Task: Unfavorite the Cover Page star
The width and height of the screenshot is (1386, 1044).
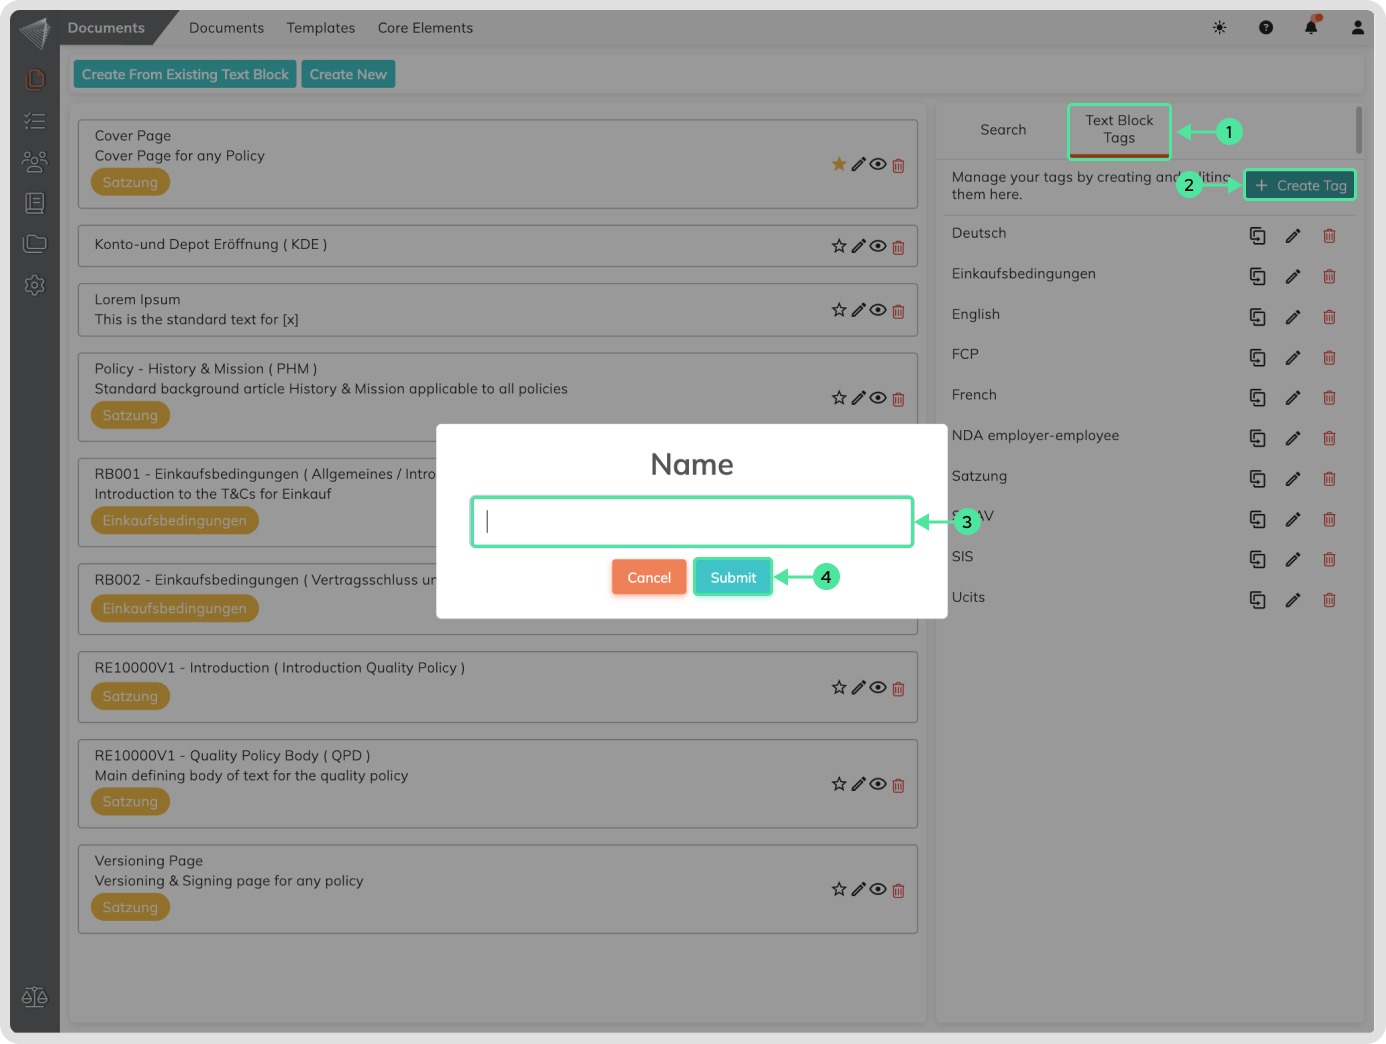Action: 839,164
